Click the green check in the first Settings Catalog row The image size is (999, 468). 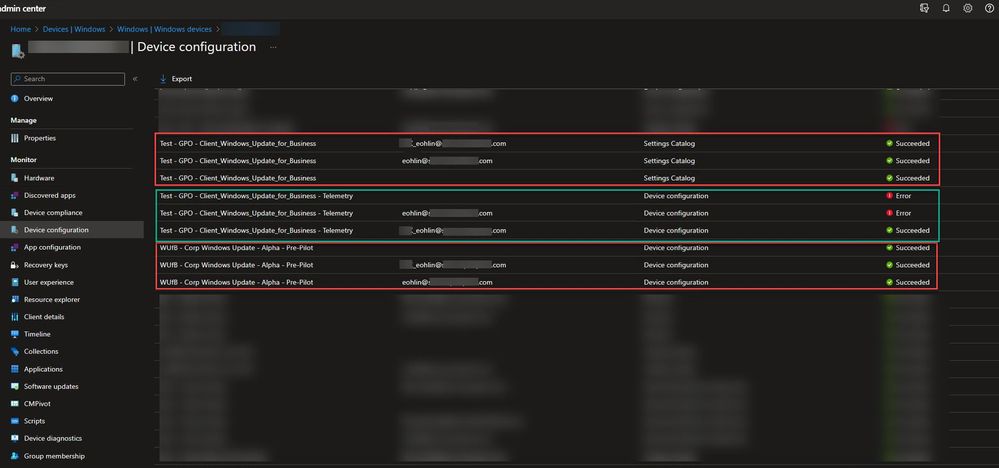(889, 143)
